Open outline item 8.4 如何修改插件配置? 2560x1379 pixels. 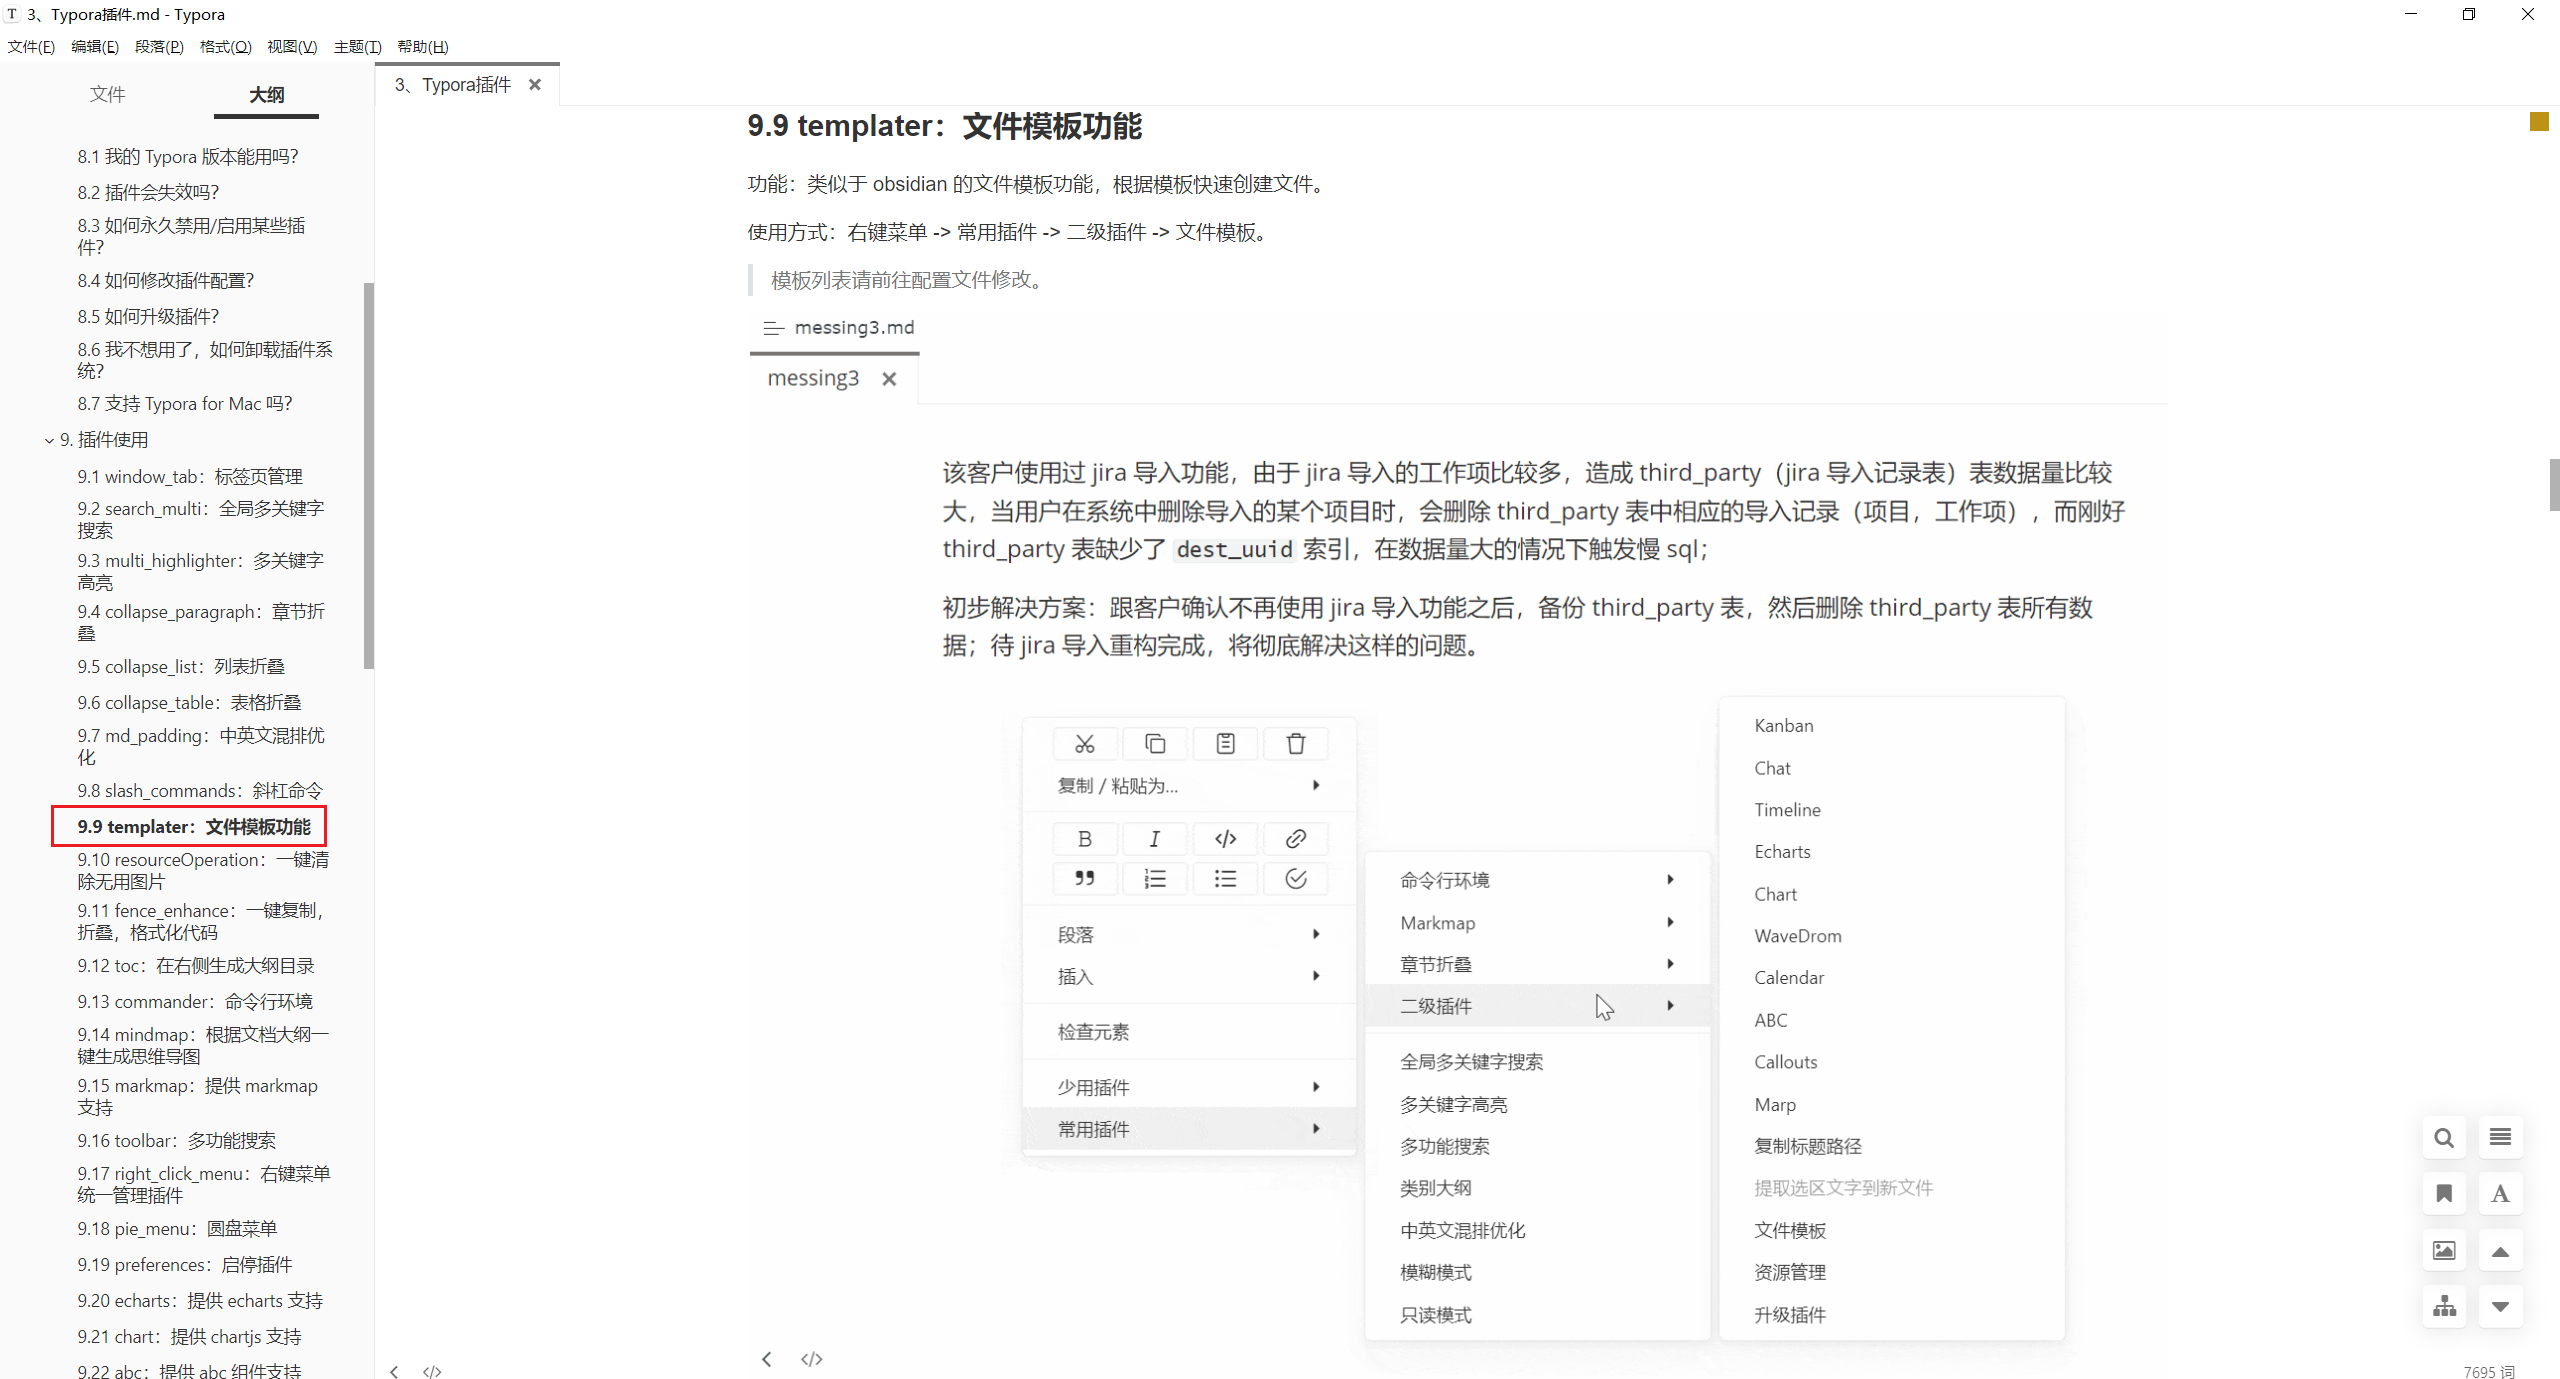point(166,281)
